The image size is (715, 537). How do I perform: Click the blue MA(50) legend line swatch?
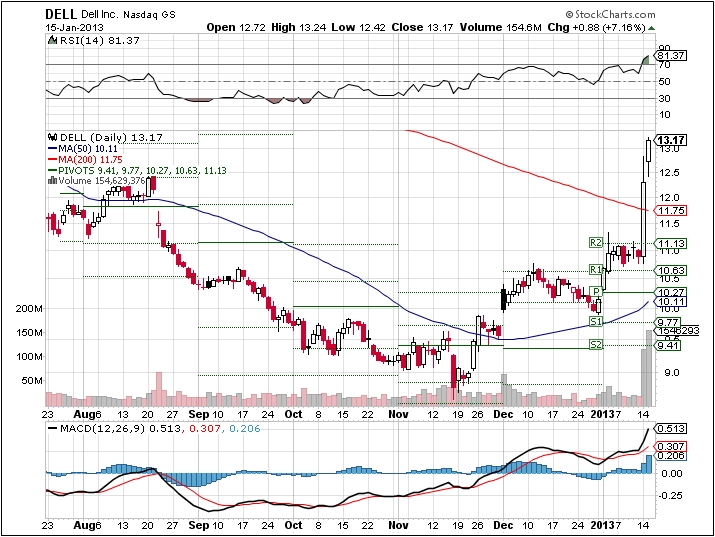tap(52, 149)
